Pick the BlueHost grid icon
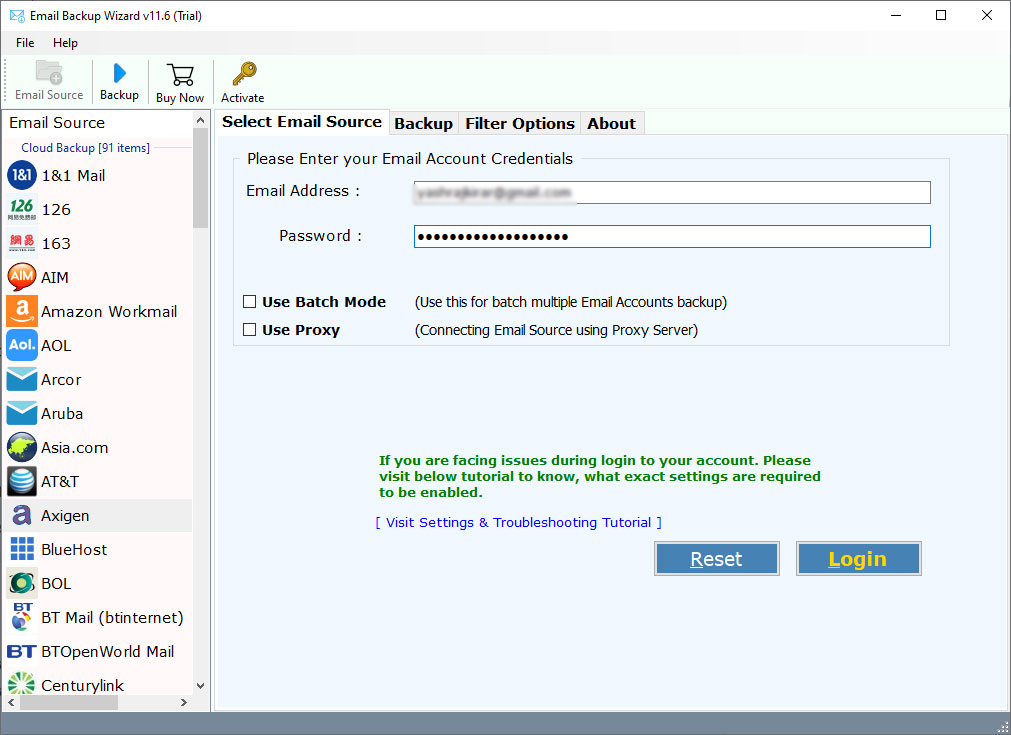The image size is (1011, 735). click(x=22, y=549)
